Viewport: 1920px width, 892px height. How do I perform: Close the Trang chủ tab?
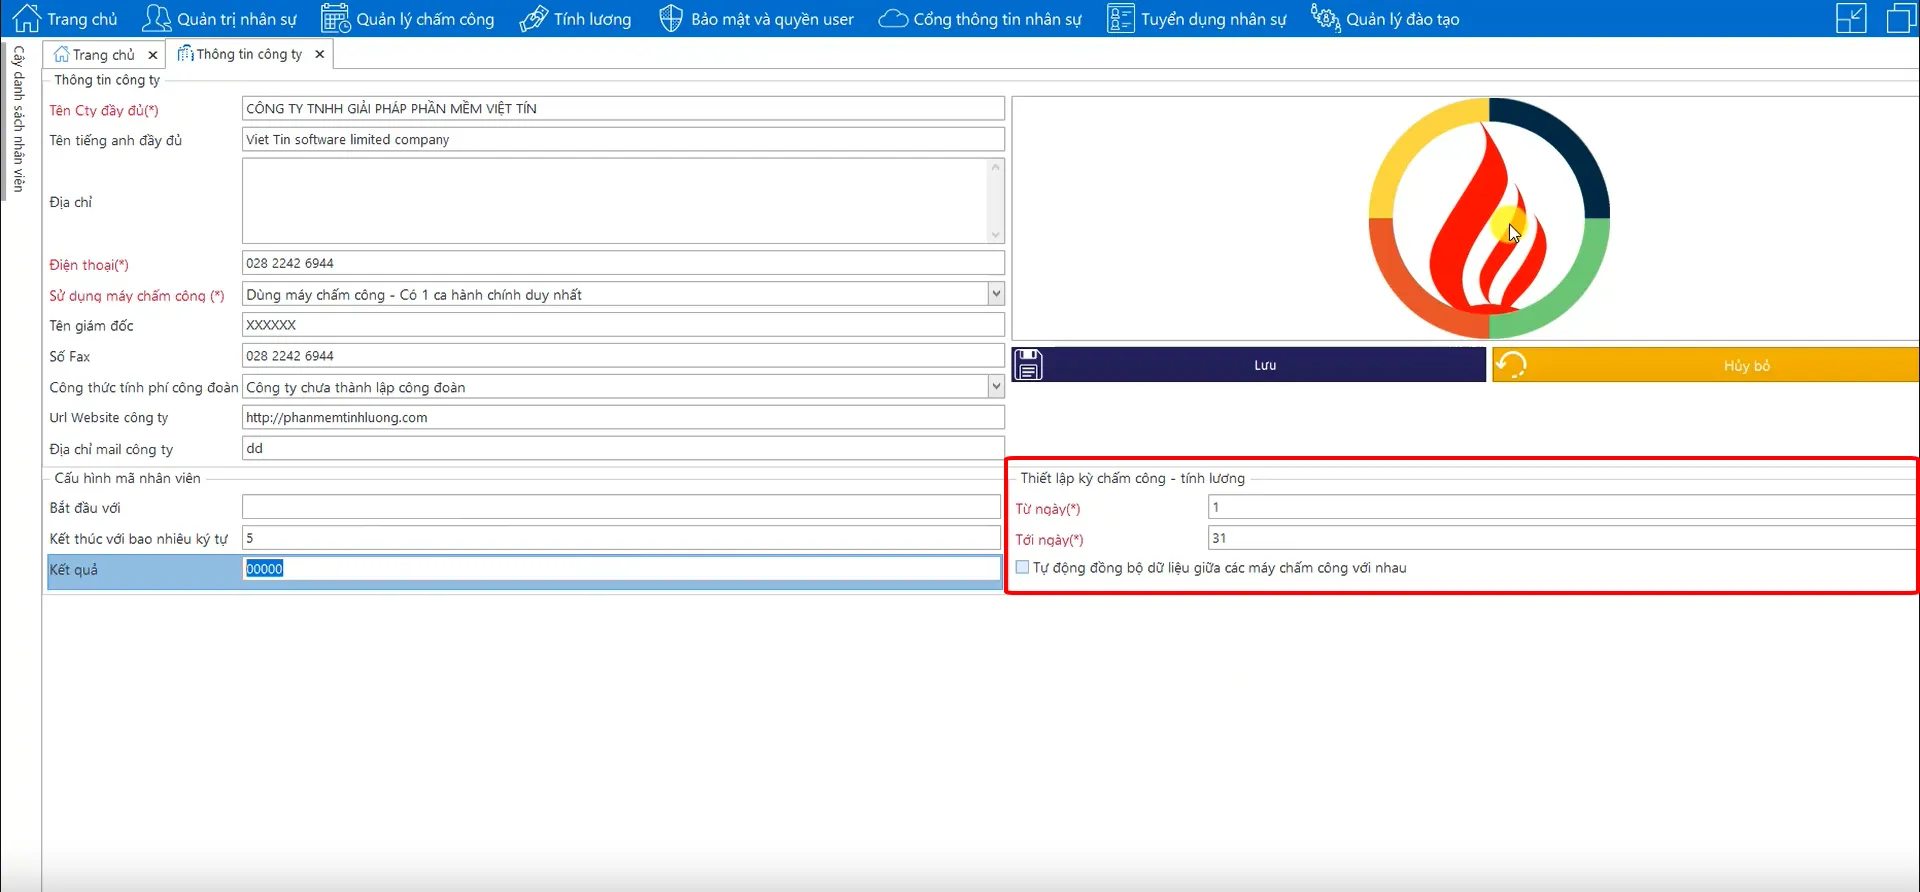(152, 55)
